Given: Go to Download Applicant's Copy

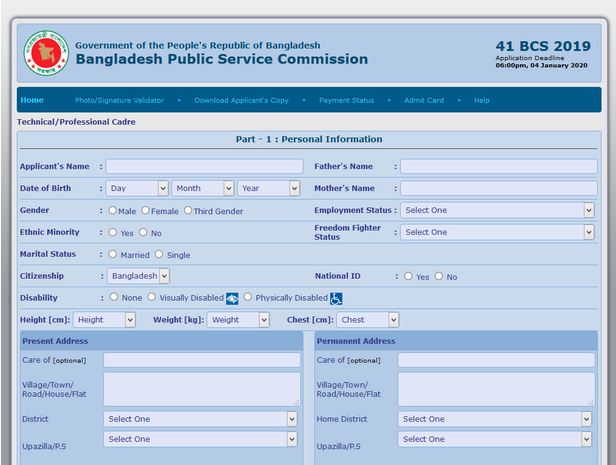Looking at the screenshot, I should [x=241, y=100].
